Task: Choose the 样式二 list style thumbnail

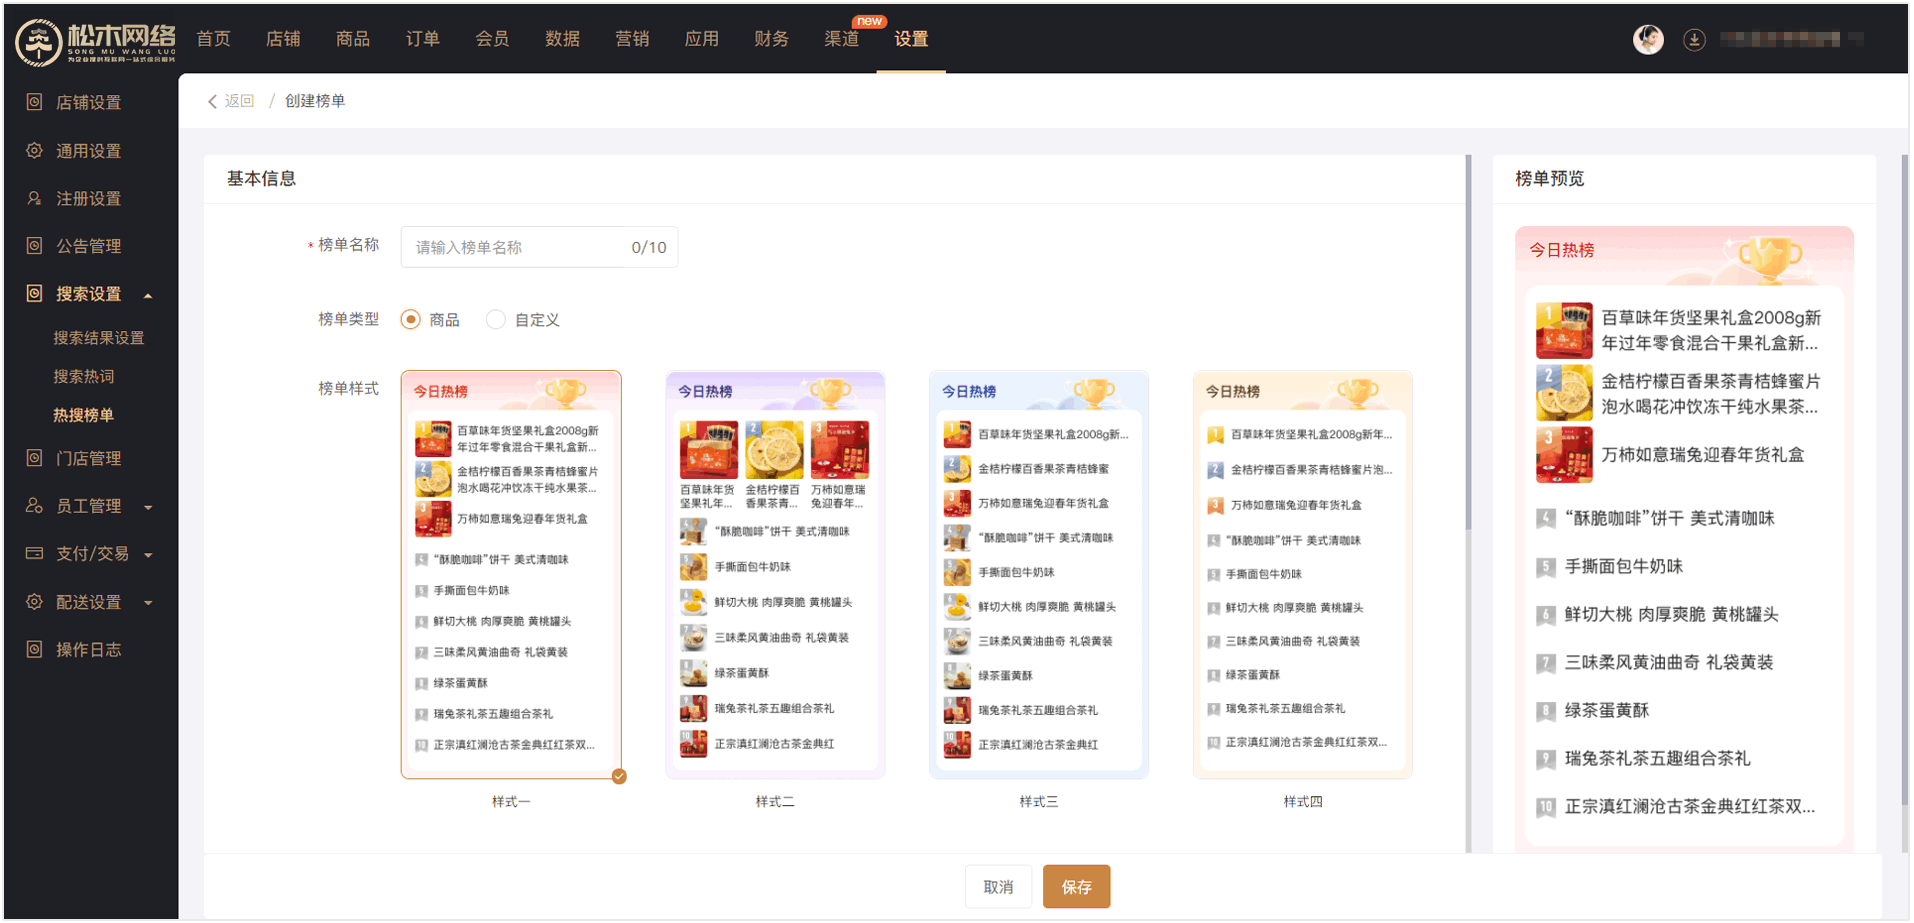Action: [x=775, y=575]
